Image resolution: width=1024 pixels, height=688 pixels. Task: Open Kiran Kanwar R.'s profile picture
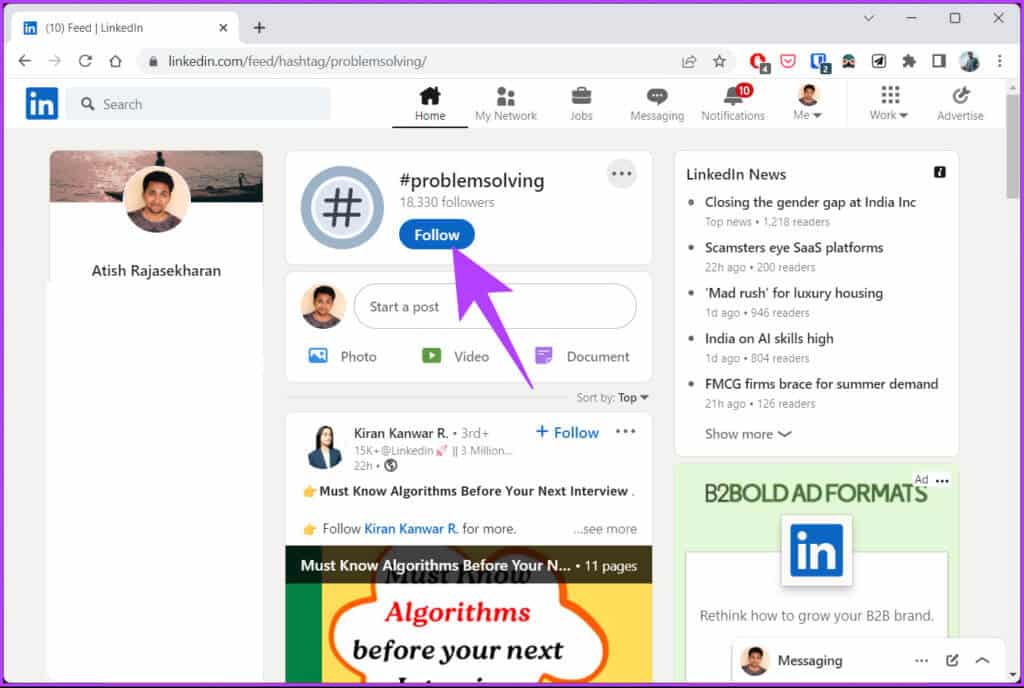(x=325, y=447)
